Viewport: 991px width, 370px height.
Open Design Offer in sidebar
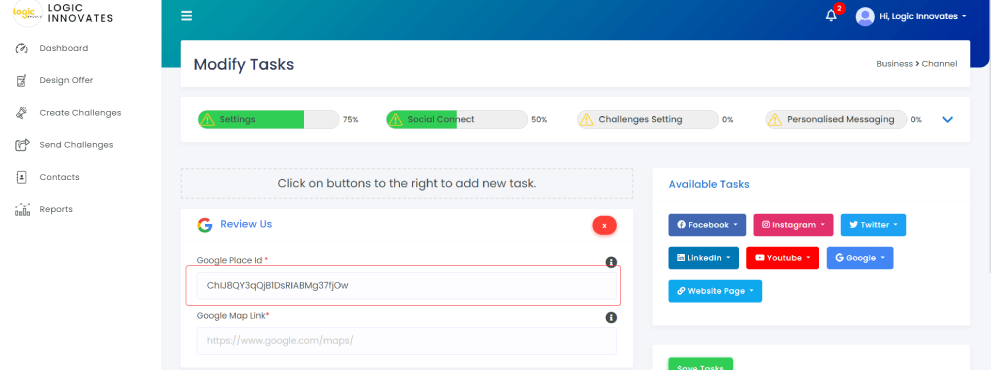pyautogui.click(x=66, y=80)
